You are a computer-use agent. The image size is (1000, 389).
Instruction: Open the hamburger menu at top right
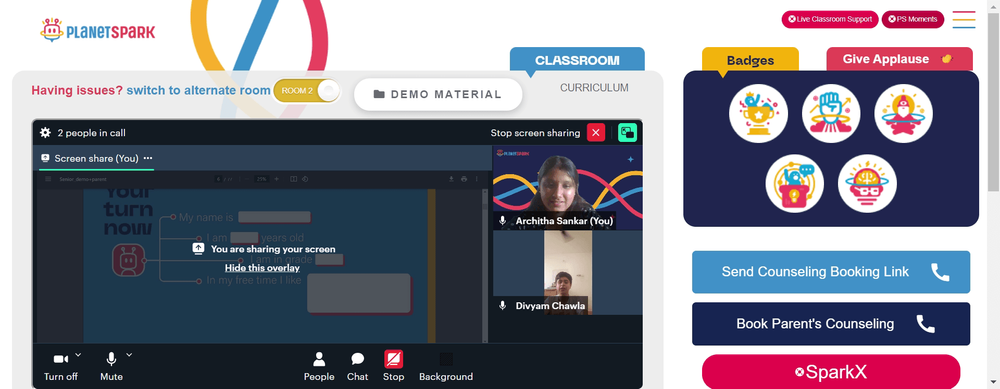[x=964, y=19]
